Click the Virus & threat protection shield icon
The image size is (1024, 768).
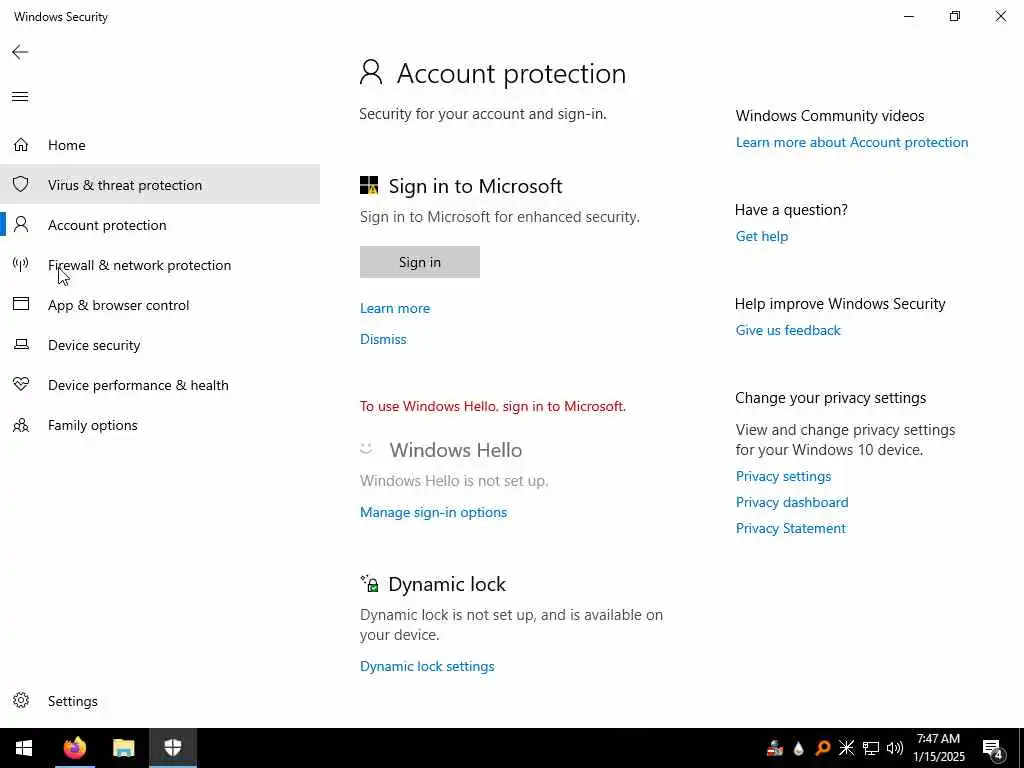[x=21, y=185]
